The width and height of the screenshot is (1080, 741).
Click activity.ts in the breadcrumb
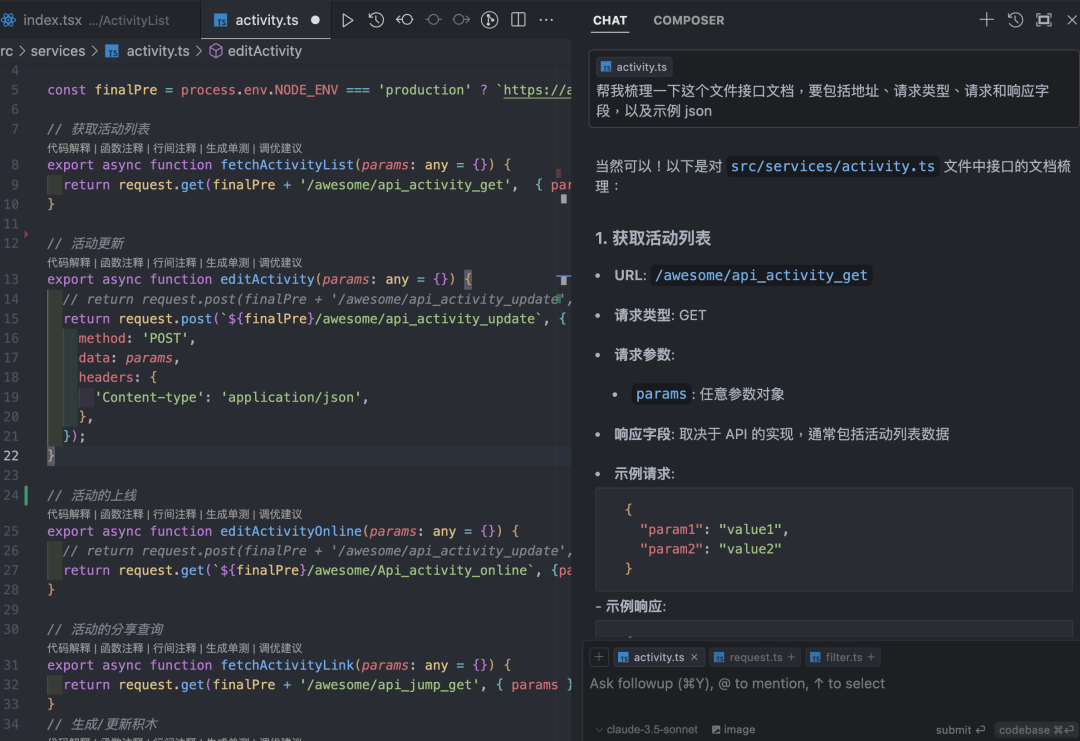(x=157, y=51)
